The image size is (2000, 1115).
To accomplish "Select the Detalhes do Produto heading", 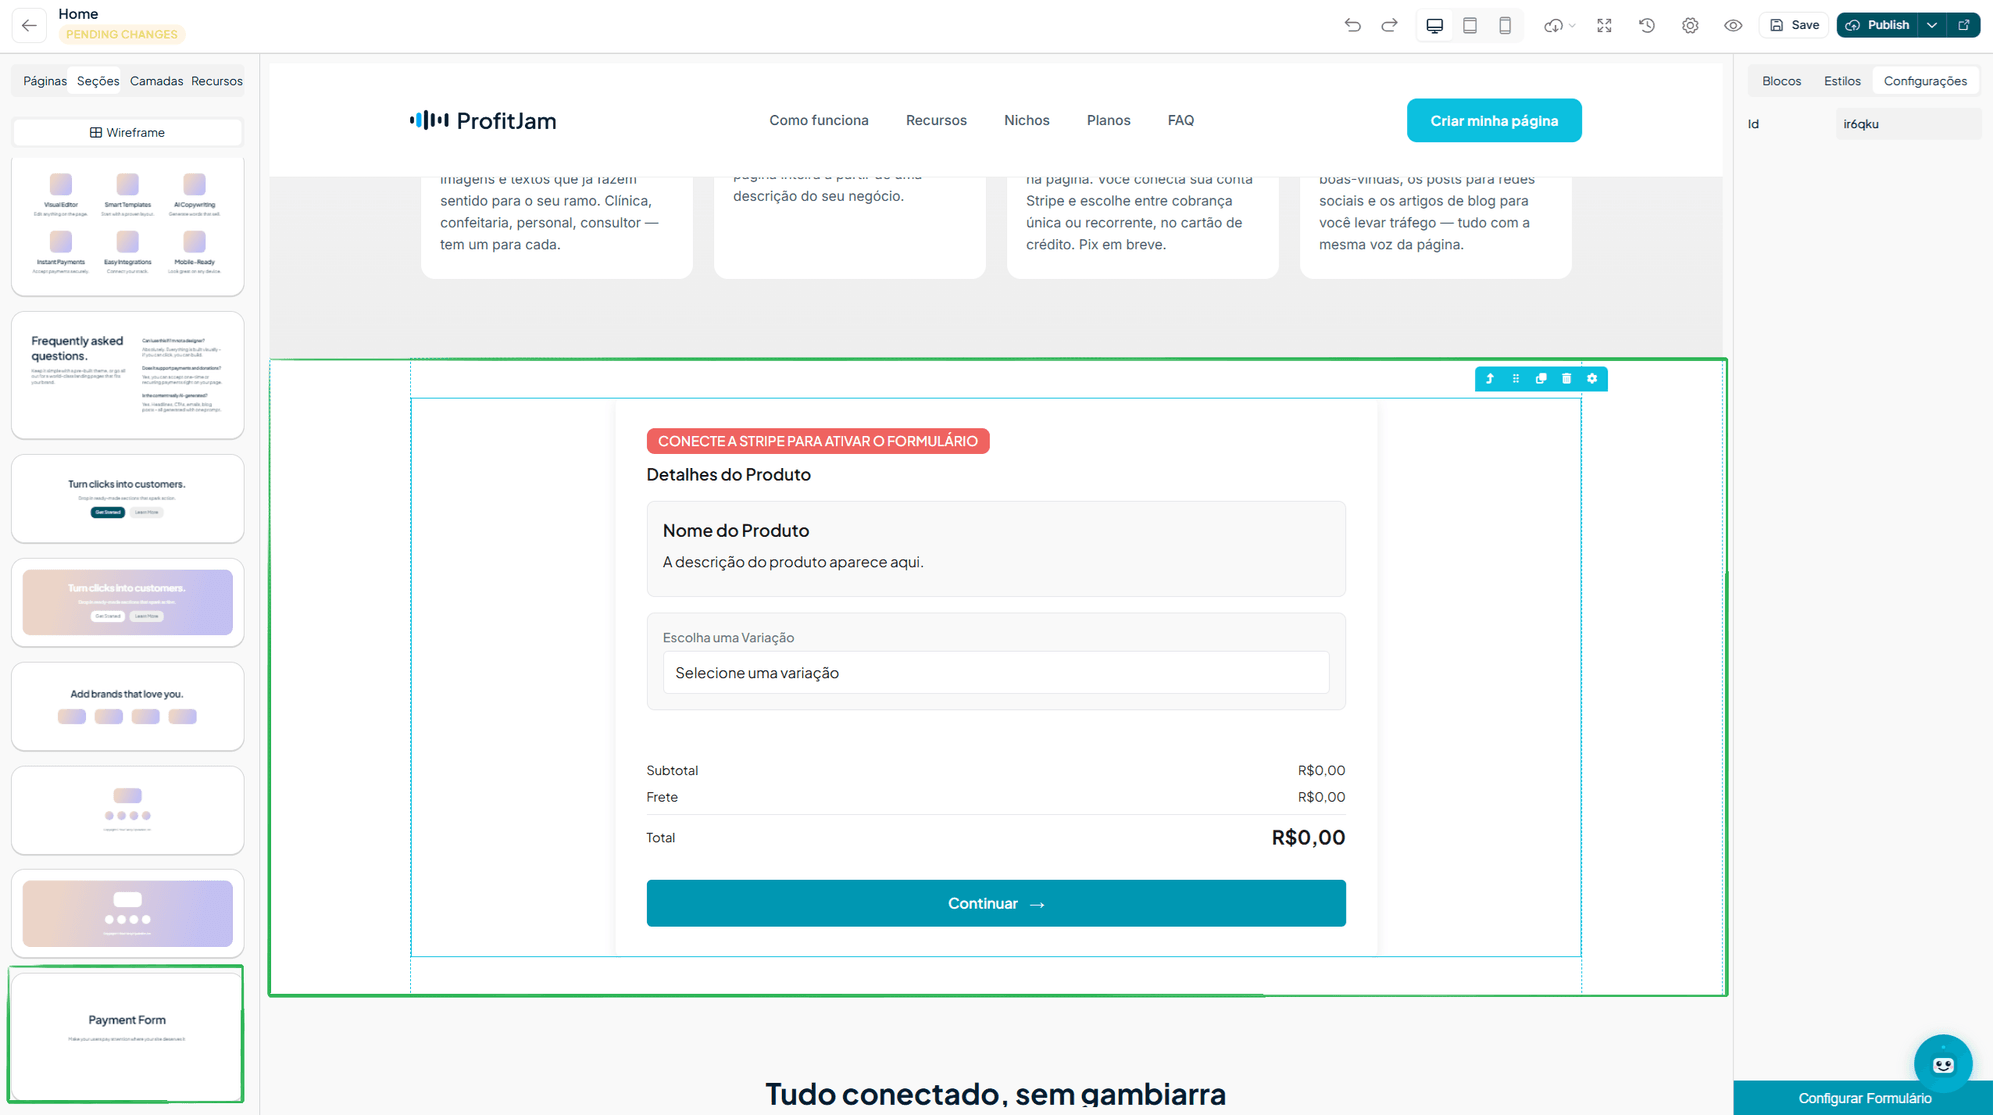I will pyautogui.click(x=731, y=475).
